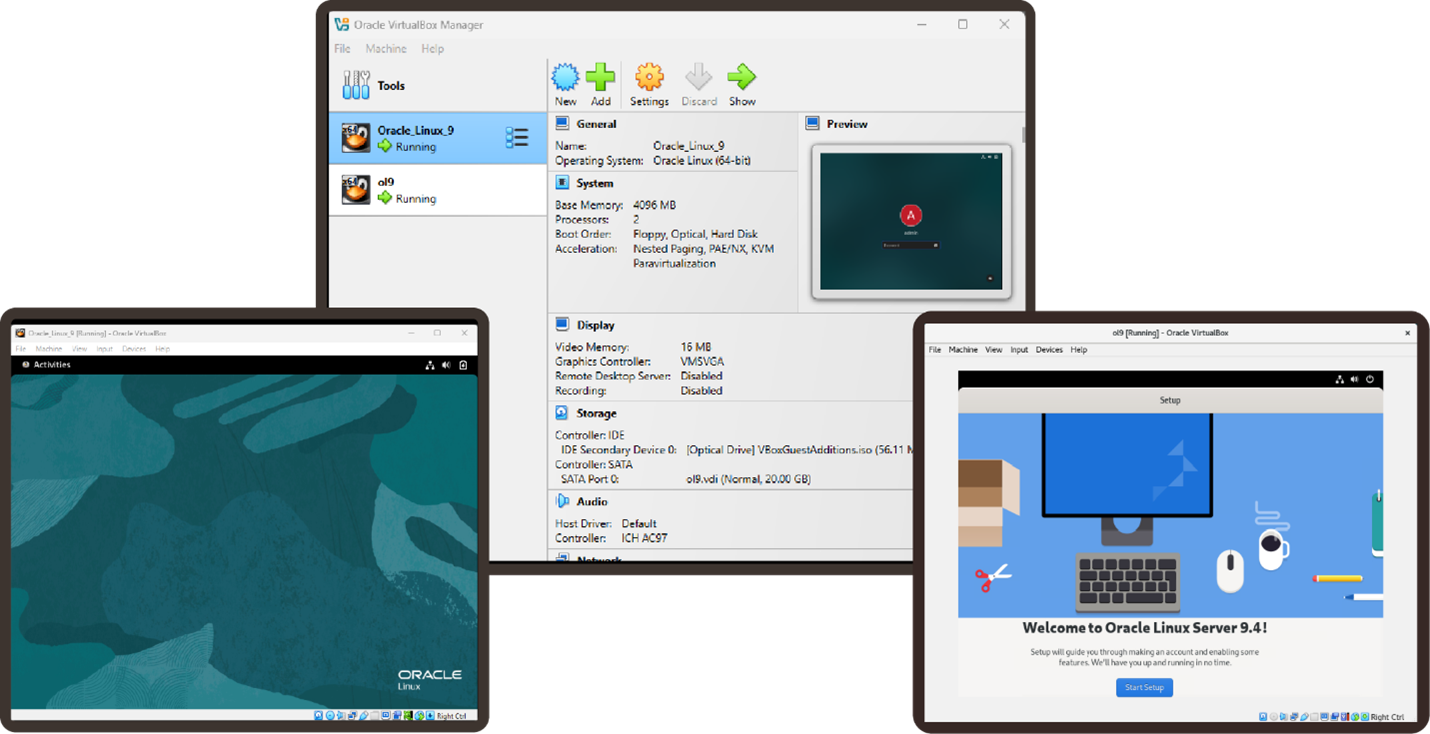This screenshot has height=734, width=1430.
Task: Click the "16 MB" video memory value
Action: [696, 347]
